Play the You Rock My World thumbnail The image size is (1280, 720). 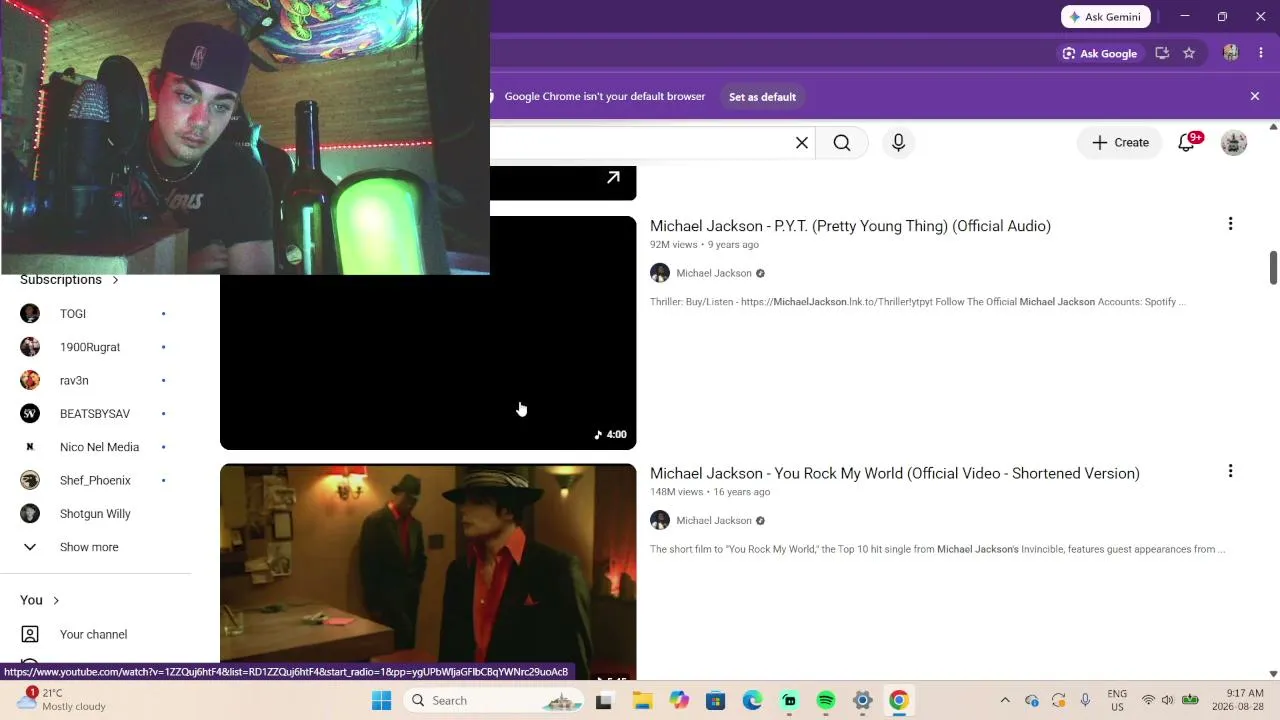pos(428,571)
